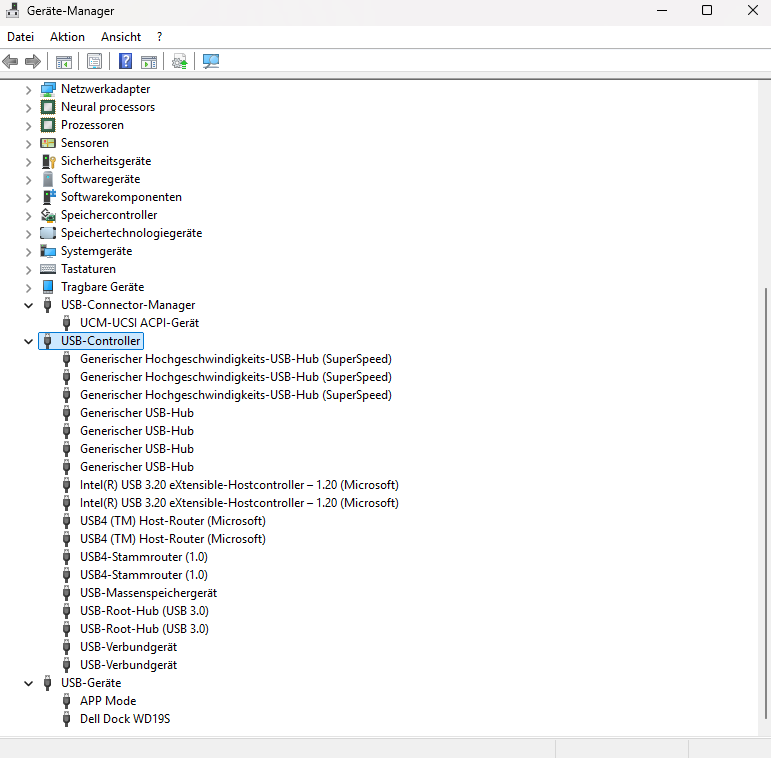Click the Sicherheitsgeräte key icon
This screenshot has width=771, height=758.
tap(48, 161)
